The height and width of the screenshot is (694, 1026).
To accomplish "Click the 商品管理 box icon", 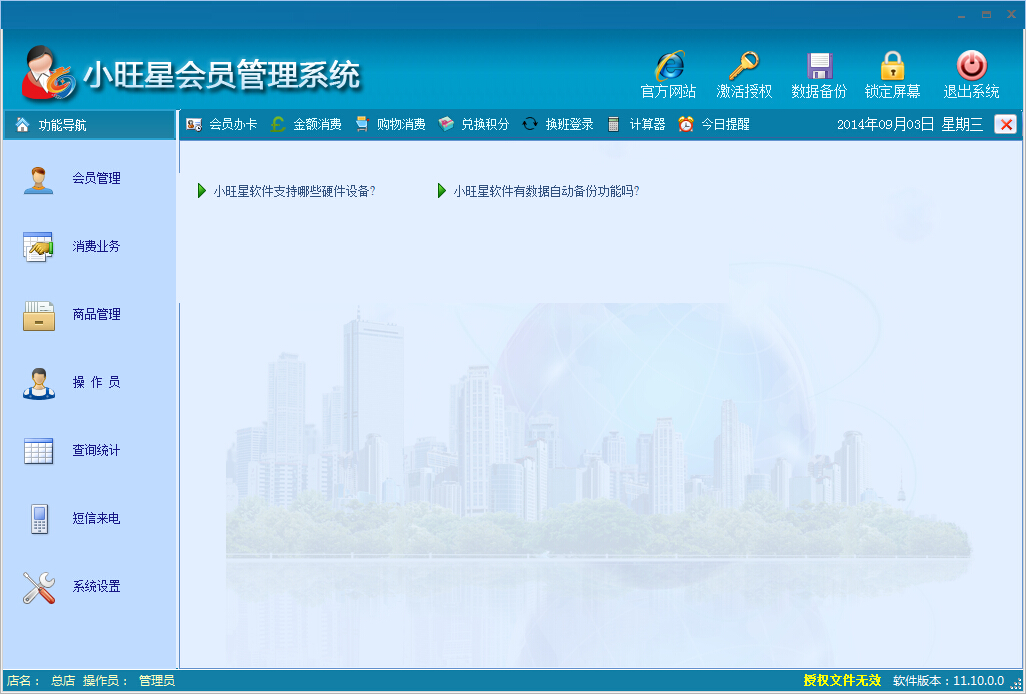I will [x=39, y=315].
